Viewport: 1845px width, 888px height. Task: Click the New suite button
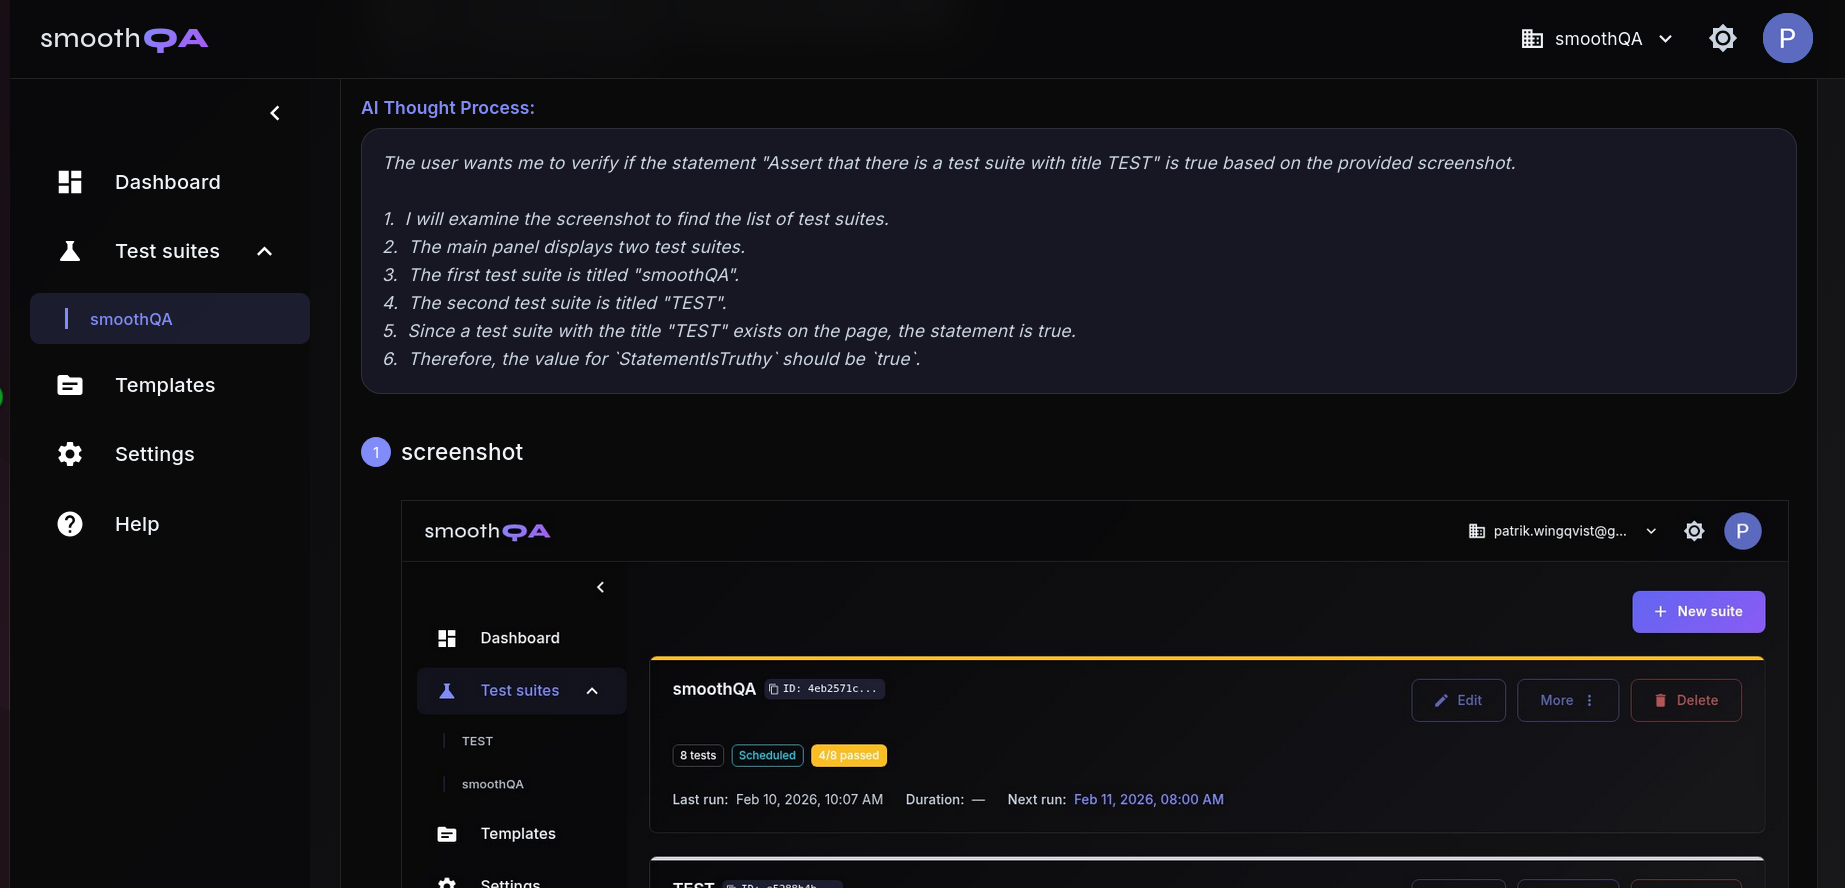(1698, 611)
